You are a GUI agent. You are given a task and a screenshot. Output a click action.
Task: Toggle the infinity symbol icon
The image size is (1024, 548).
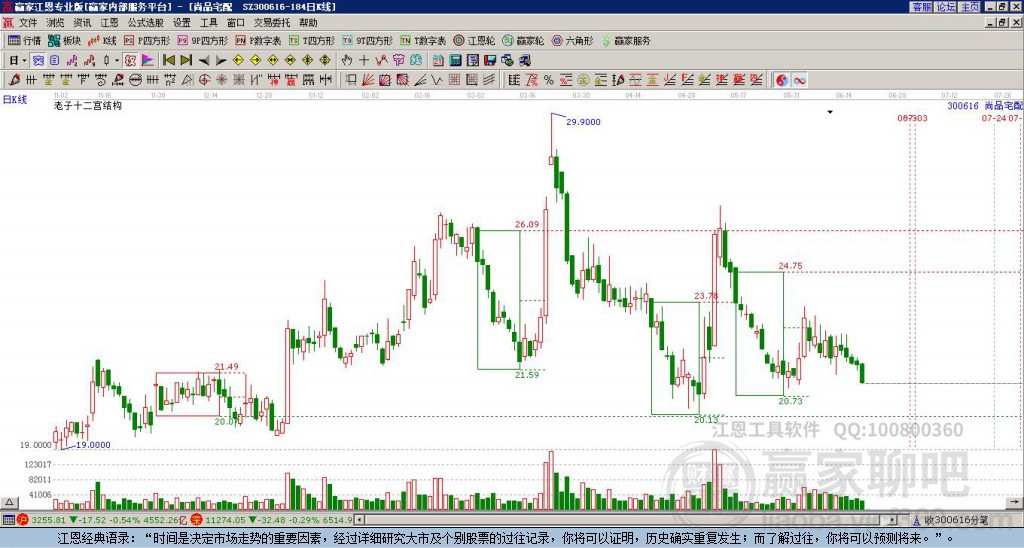click(799, 80)
